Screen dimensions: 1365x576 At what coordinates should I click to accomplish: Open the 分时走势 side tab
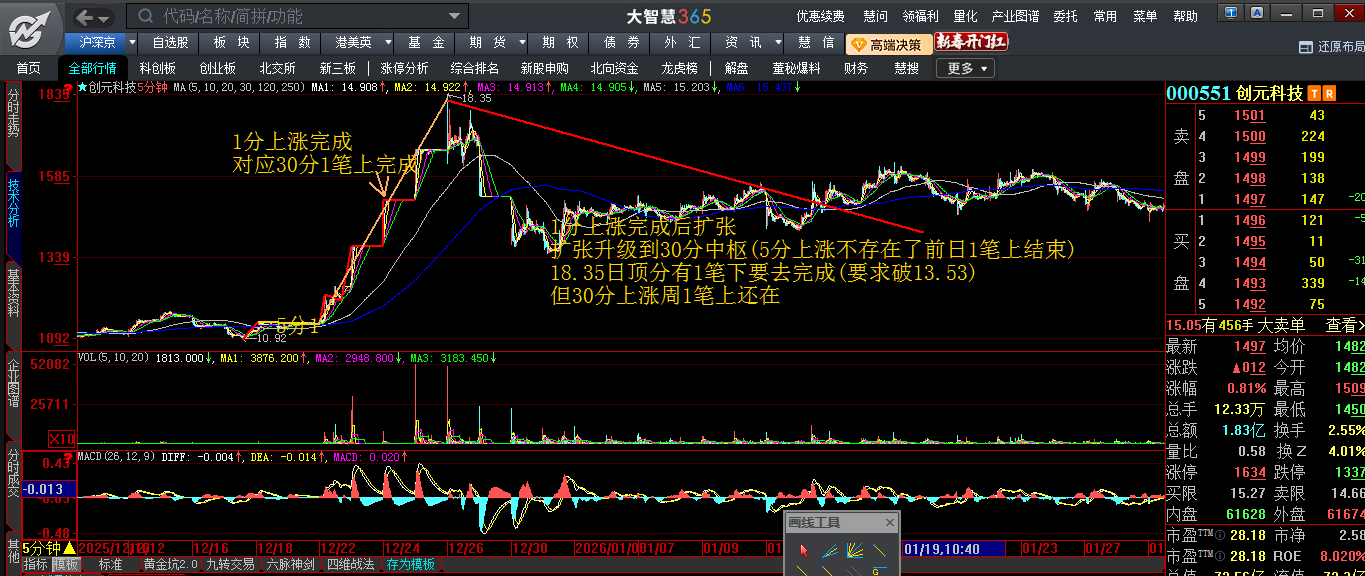point(13,113)
